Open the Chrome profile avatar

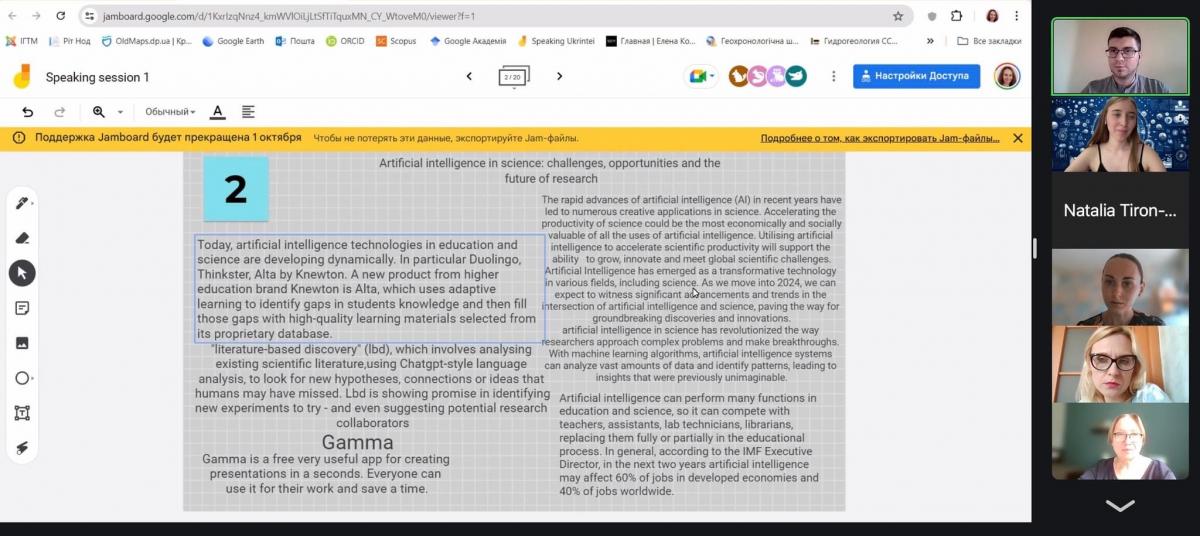pyautogui.click(x=992, y=16)
